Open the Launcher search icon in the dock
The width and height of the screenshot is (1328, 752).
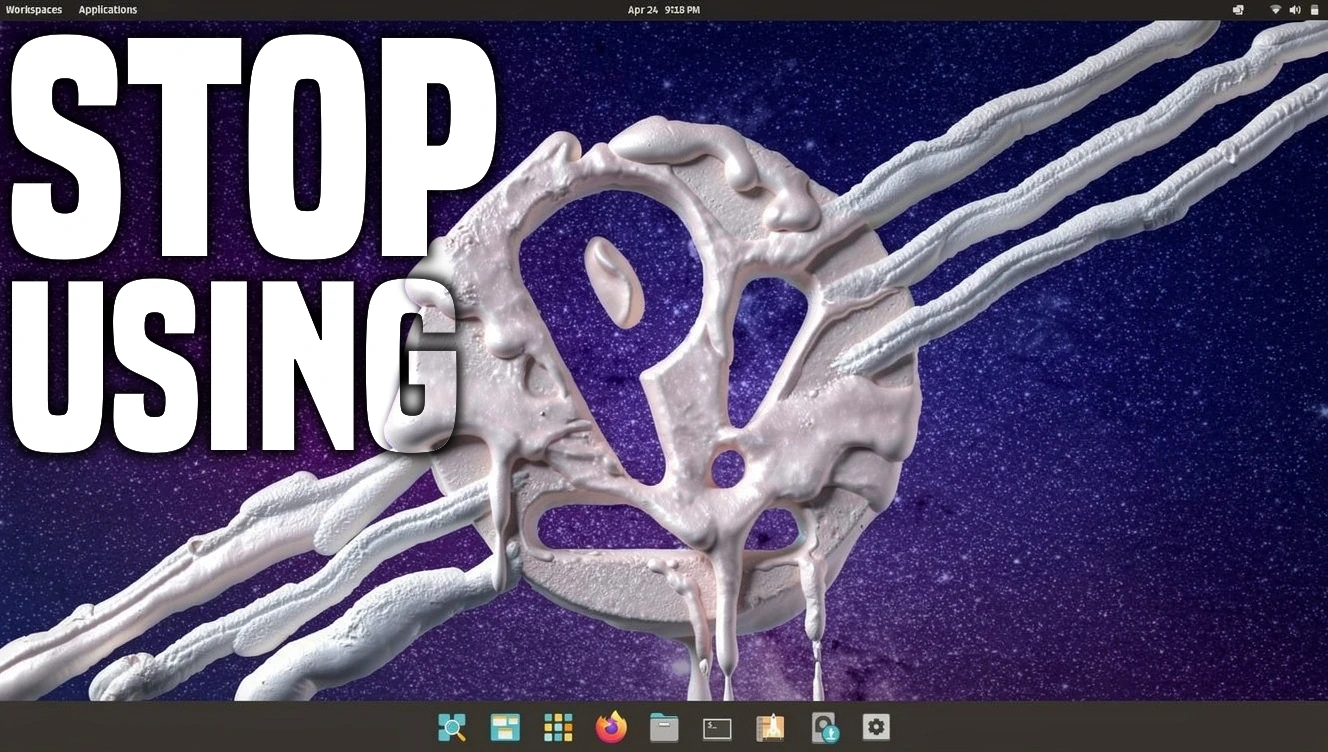pos(452,727)
